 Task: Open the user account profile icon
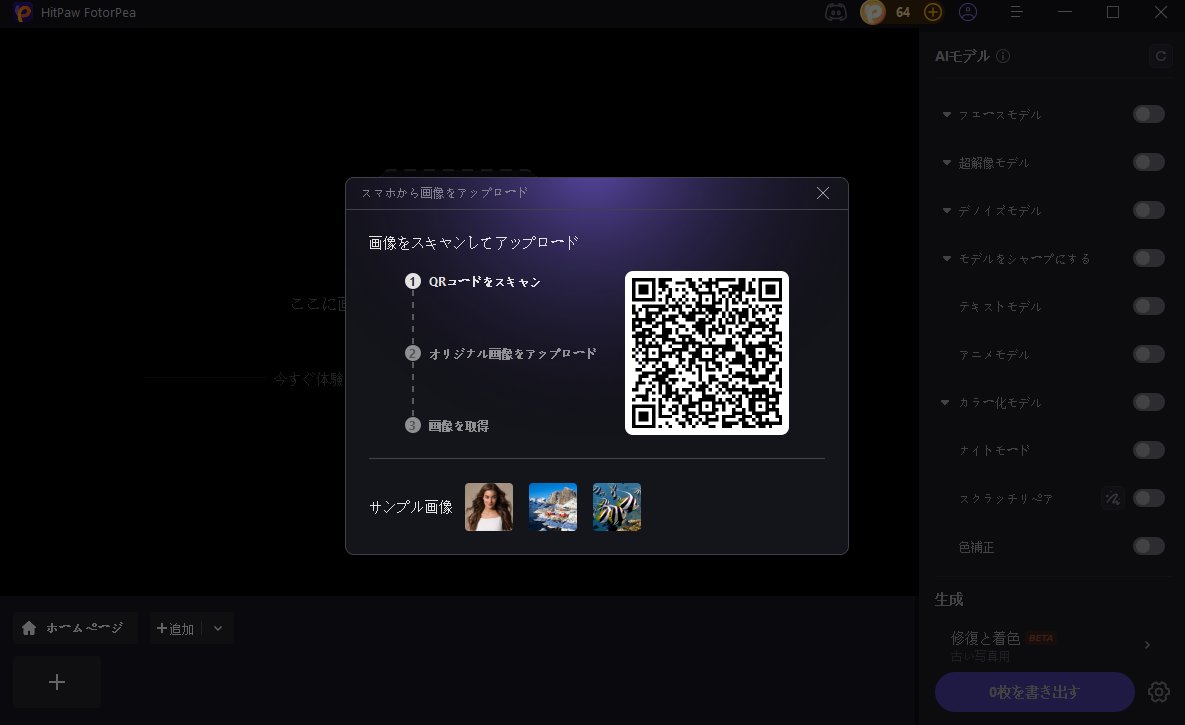coord(967,12)
